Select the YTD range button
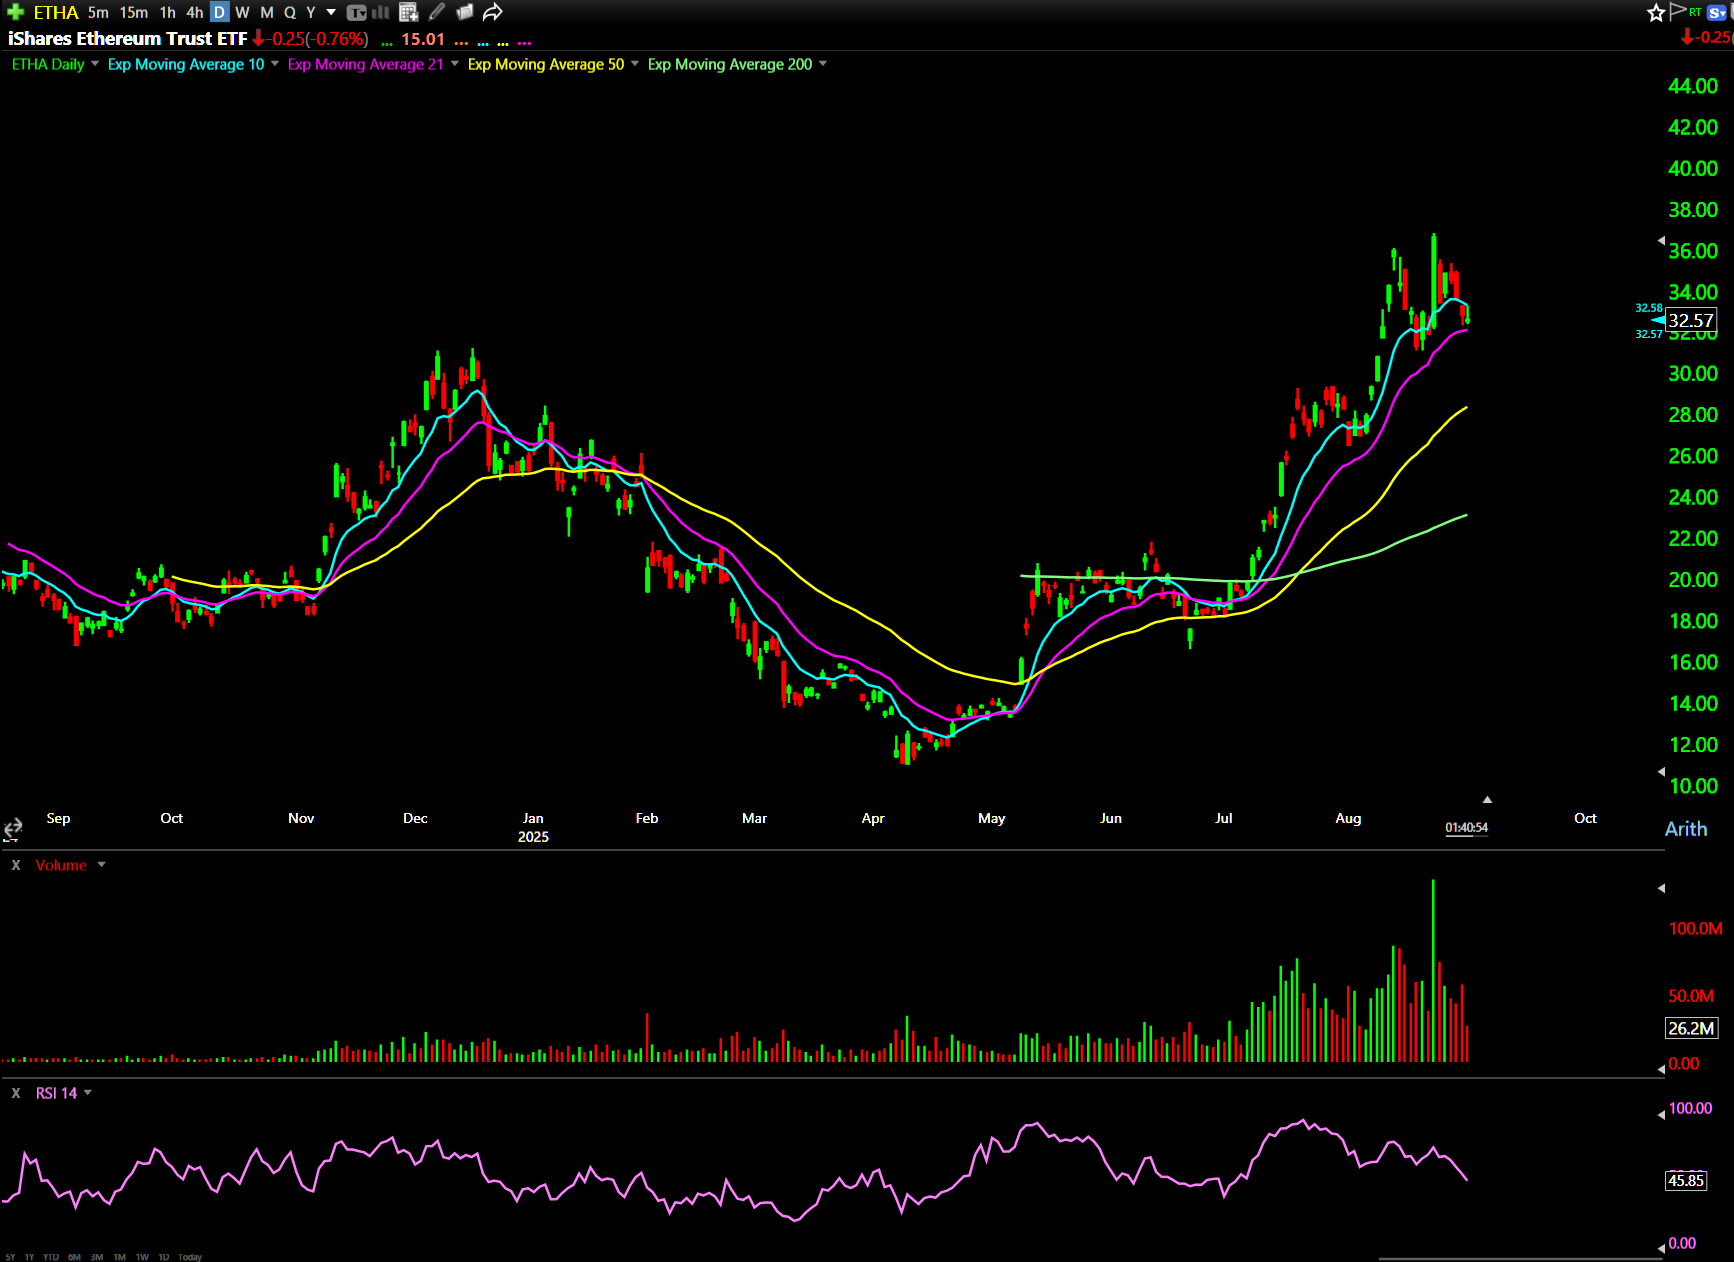The height and width of the screenshot is (1262, 1734). coord(51,1257)
